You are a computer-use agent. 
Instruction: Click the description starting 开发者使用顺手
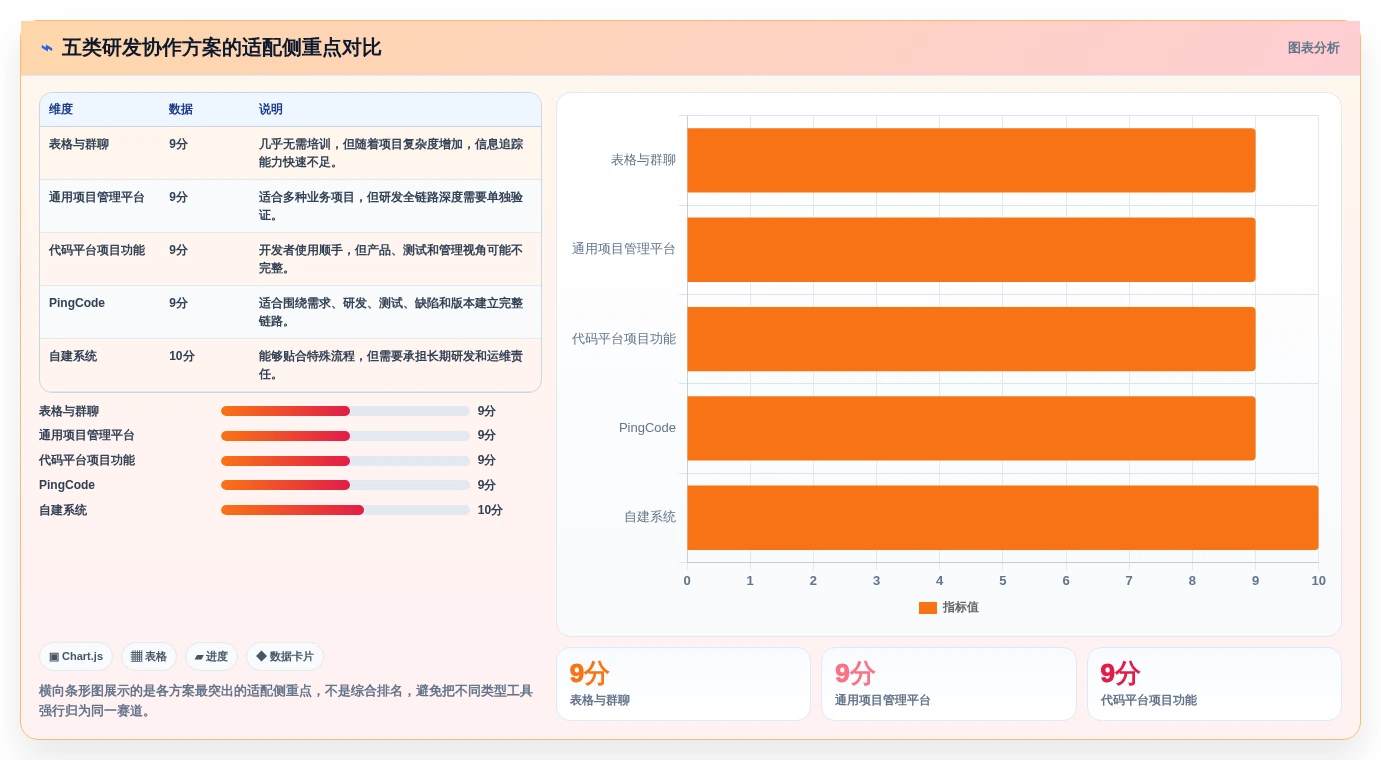point(391,259)
